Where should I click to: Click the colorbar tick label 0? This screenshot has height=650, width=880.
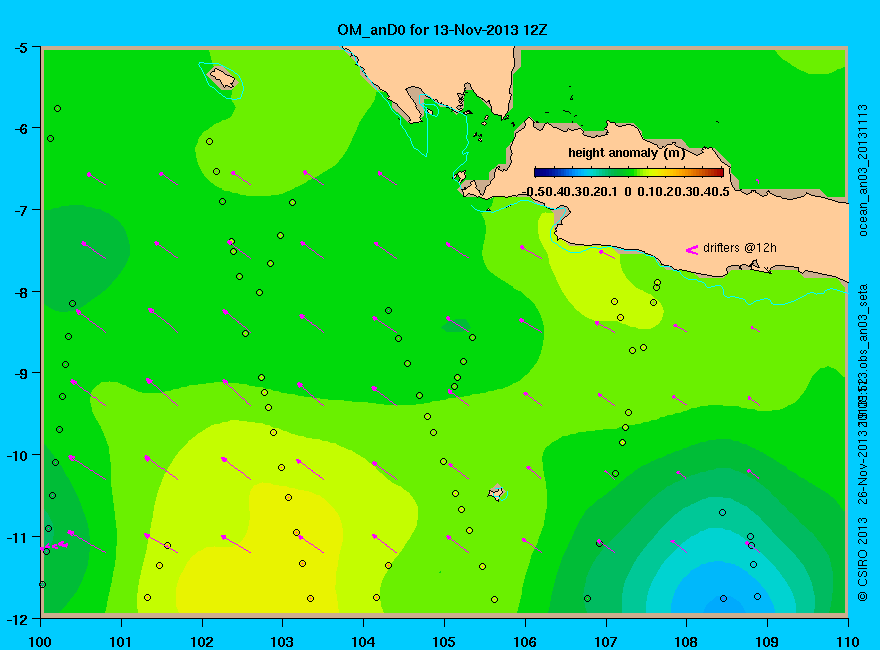pos(628,192)
